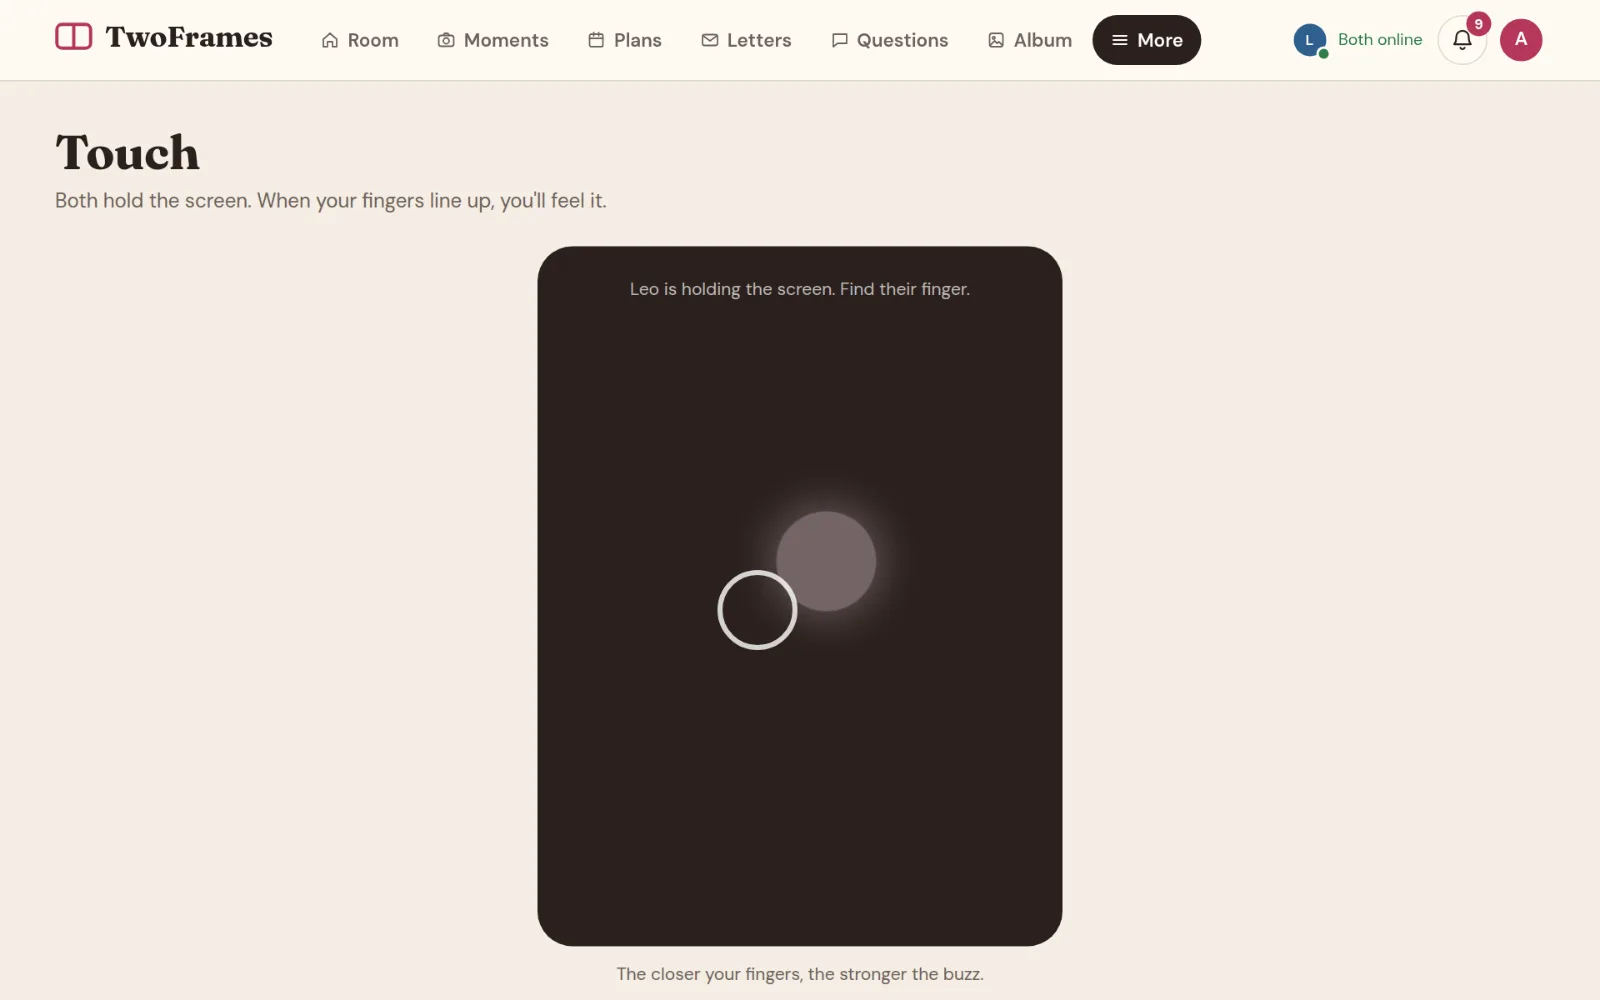Image resolution: width=1600 pixels, height=1000 pixels.
Task: Open the TwoFrames home wordmark
Action: pyautogui.click(x=189, y=38)
